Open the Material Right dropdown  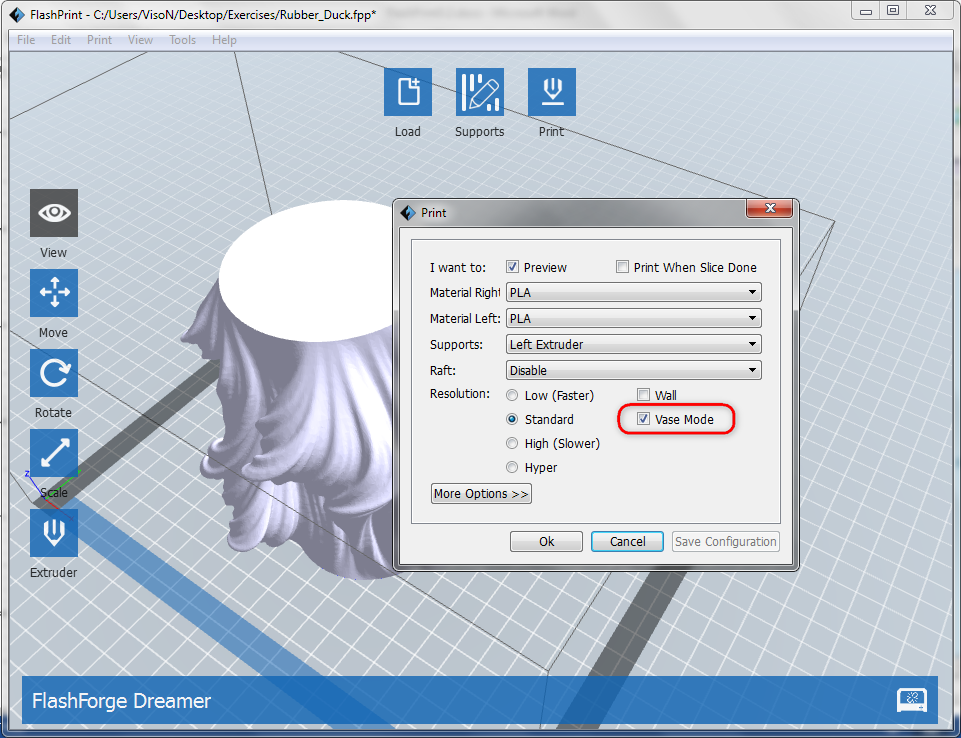(x=634, y=292)
